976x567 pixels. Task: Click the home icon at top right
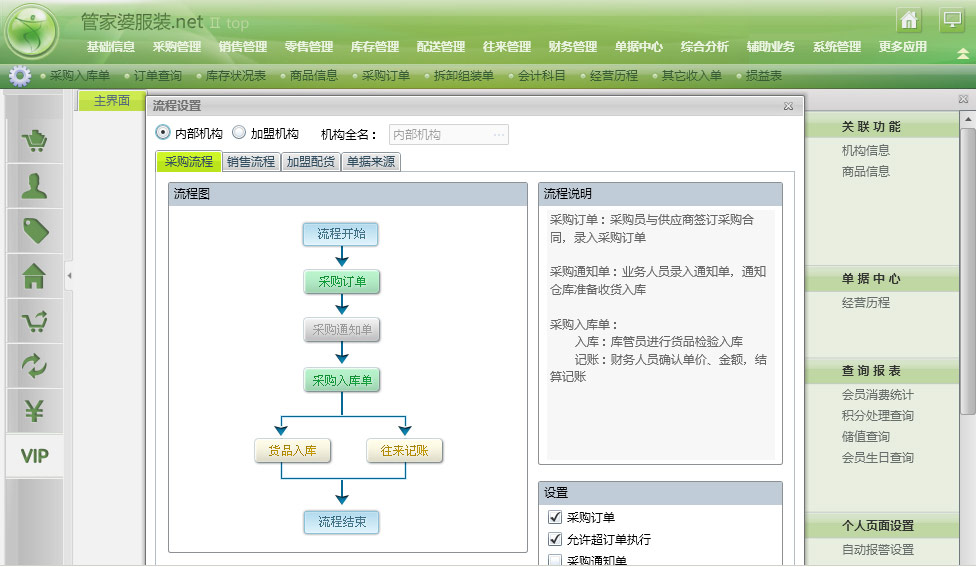908,20
